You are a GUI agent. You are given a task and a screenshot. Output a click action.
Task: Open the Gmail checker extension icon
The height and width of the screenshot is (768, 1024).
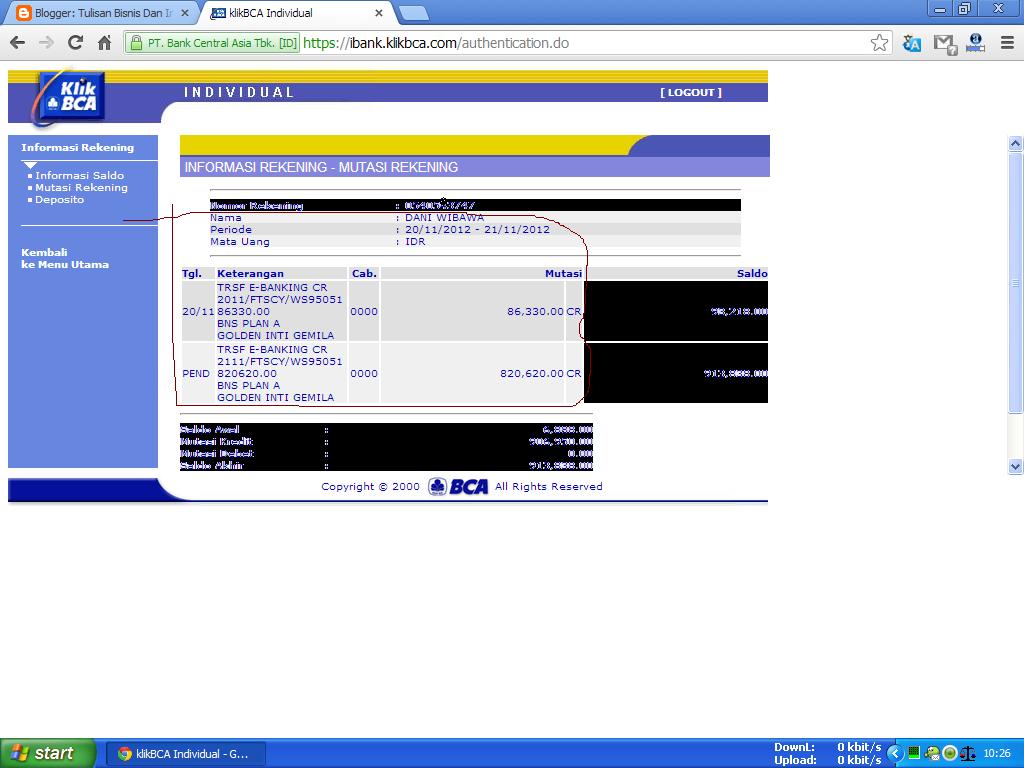[945, 44]
